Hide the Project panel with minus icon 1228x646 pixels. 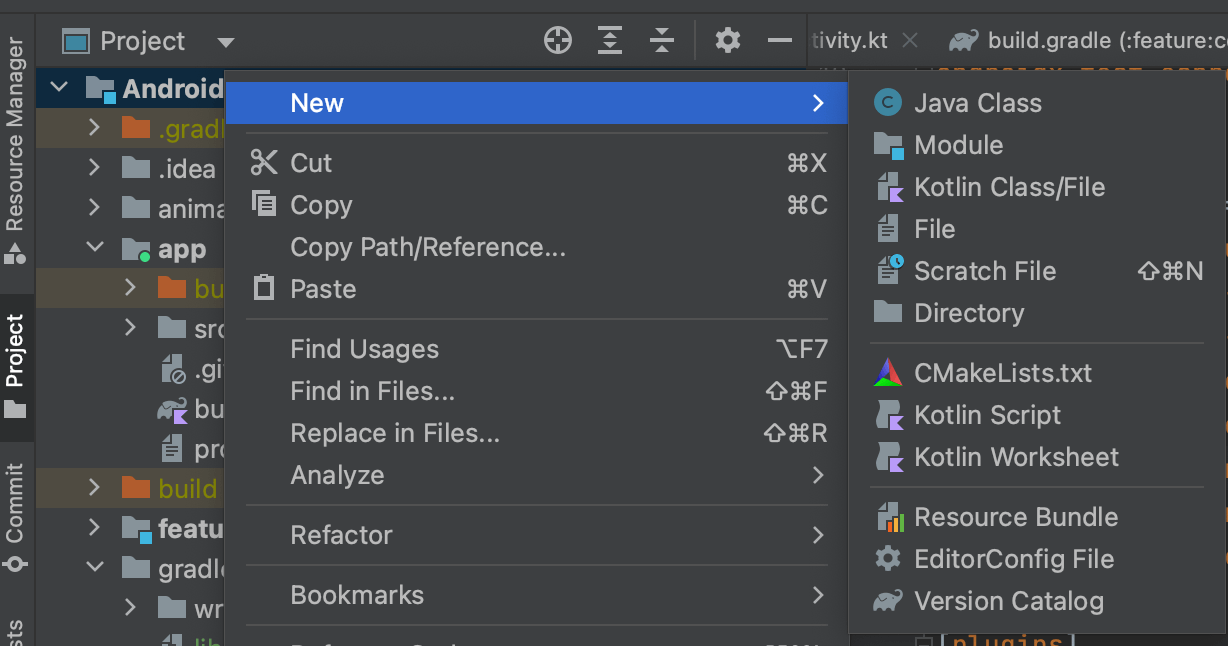tap(780, 41)
